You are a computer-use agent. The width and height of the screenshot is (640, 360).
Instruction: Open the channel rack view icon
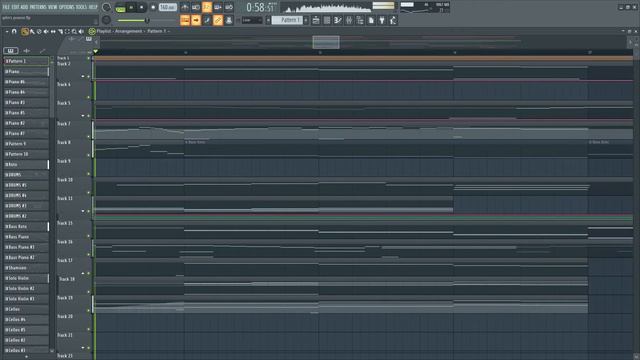point(338,20)
